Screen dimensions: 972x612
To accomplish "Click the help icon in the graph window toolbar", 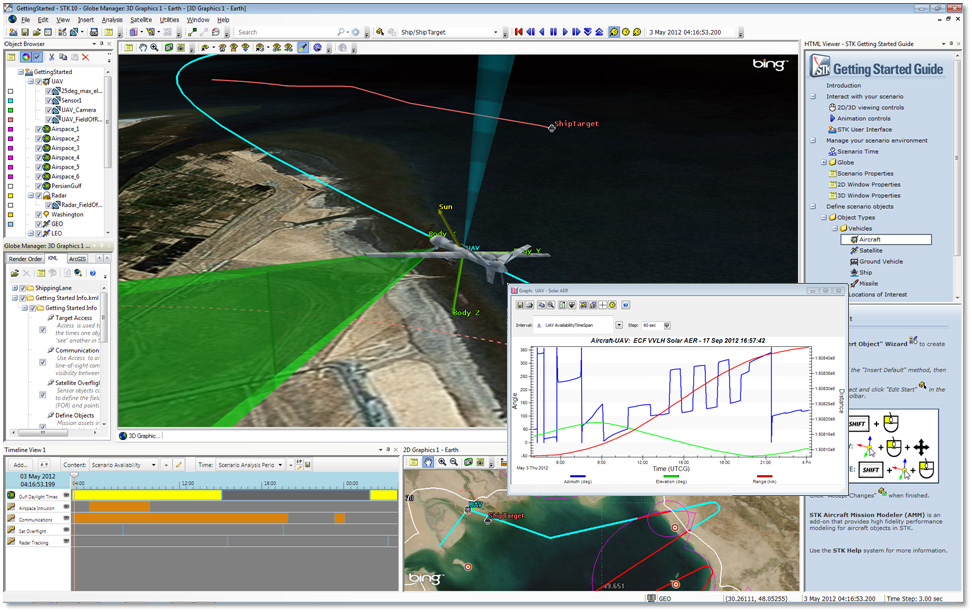I will (x=625, y=305).
